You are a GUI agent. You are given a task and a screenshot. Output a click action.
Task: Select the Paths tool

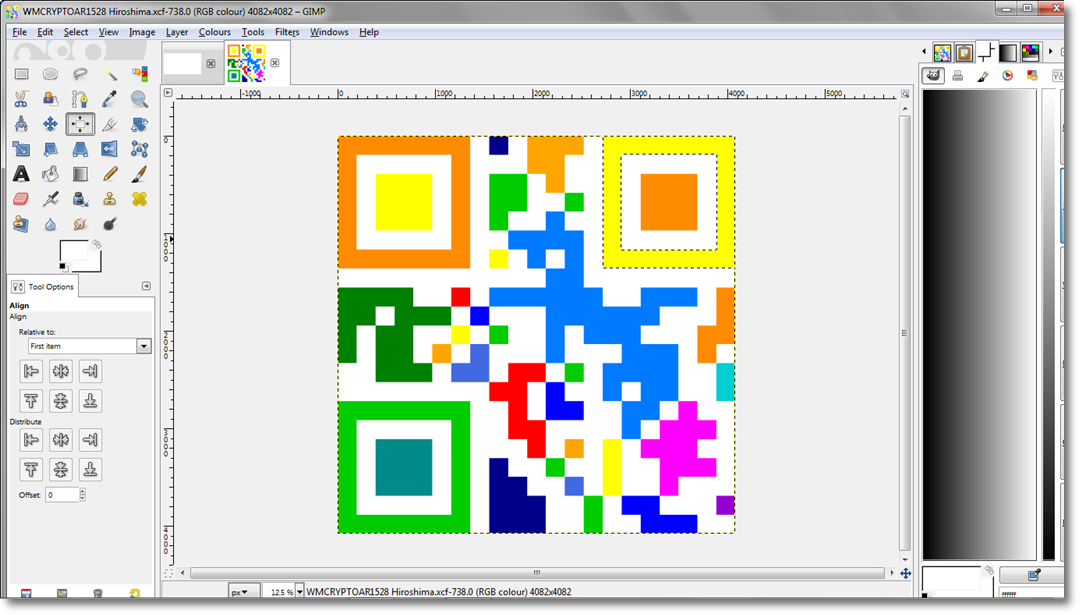click(x=80, y=99)
